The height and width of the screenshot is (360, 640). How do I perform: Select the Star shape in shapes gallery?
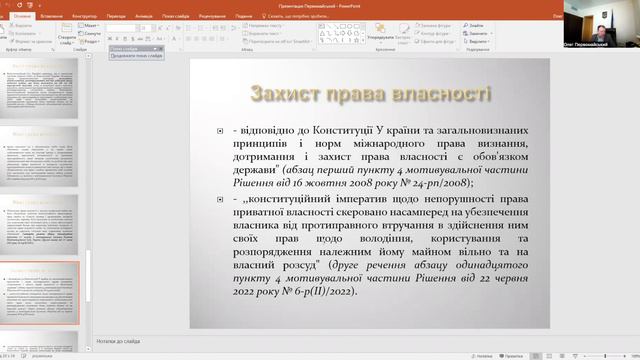coord(356,40)
